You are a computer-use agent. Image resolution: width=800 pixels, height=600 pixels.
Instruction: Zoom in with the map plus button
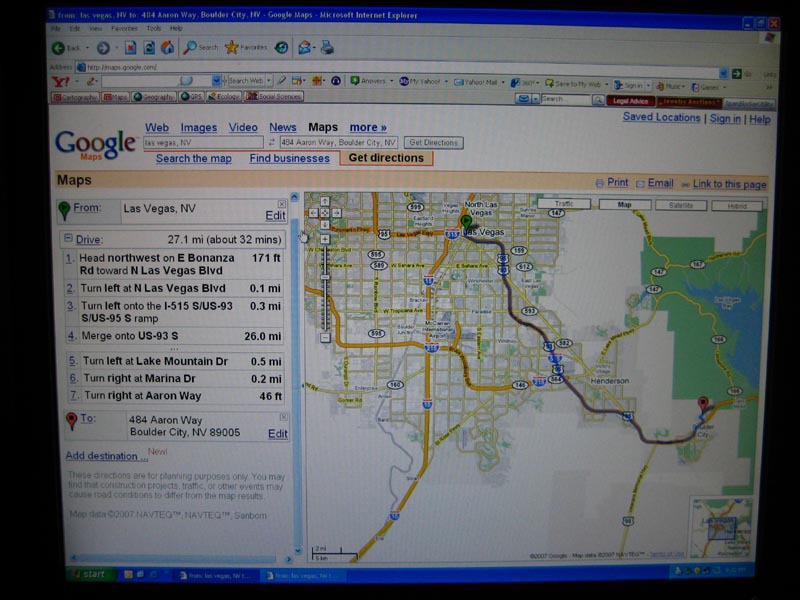325,239
